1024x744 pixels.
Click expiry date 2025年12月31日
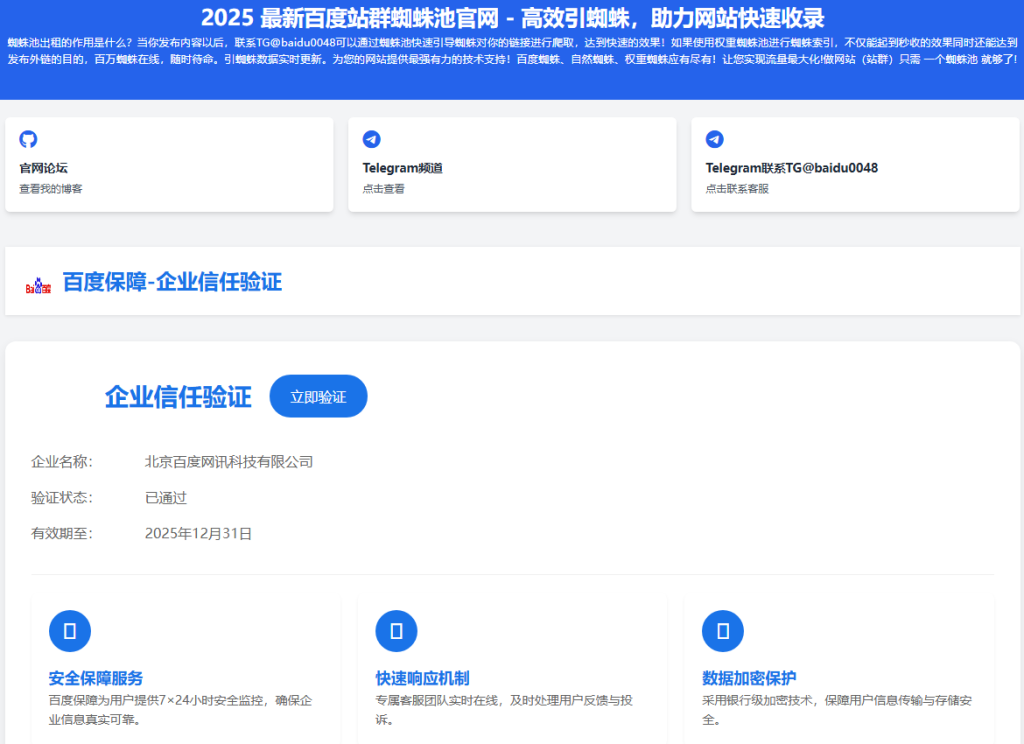[199, 534]
